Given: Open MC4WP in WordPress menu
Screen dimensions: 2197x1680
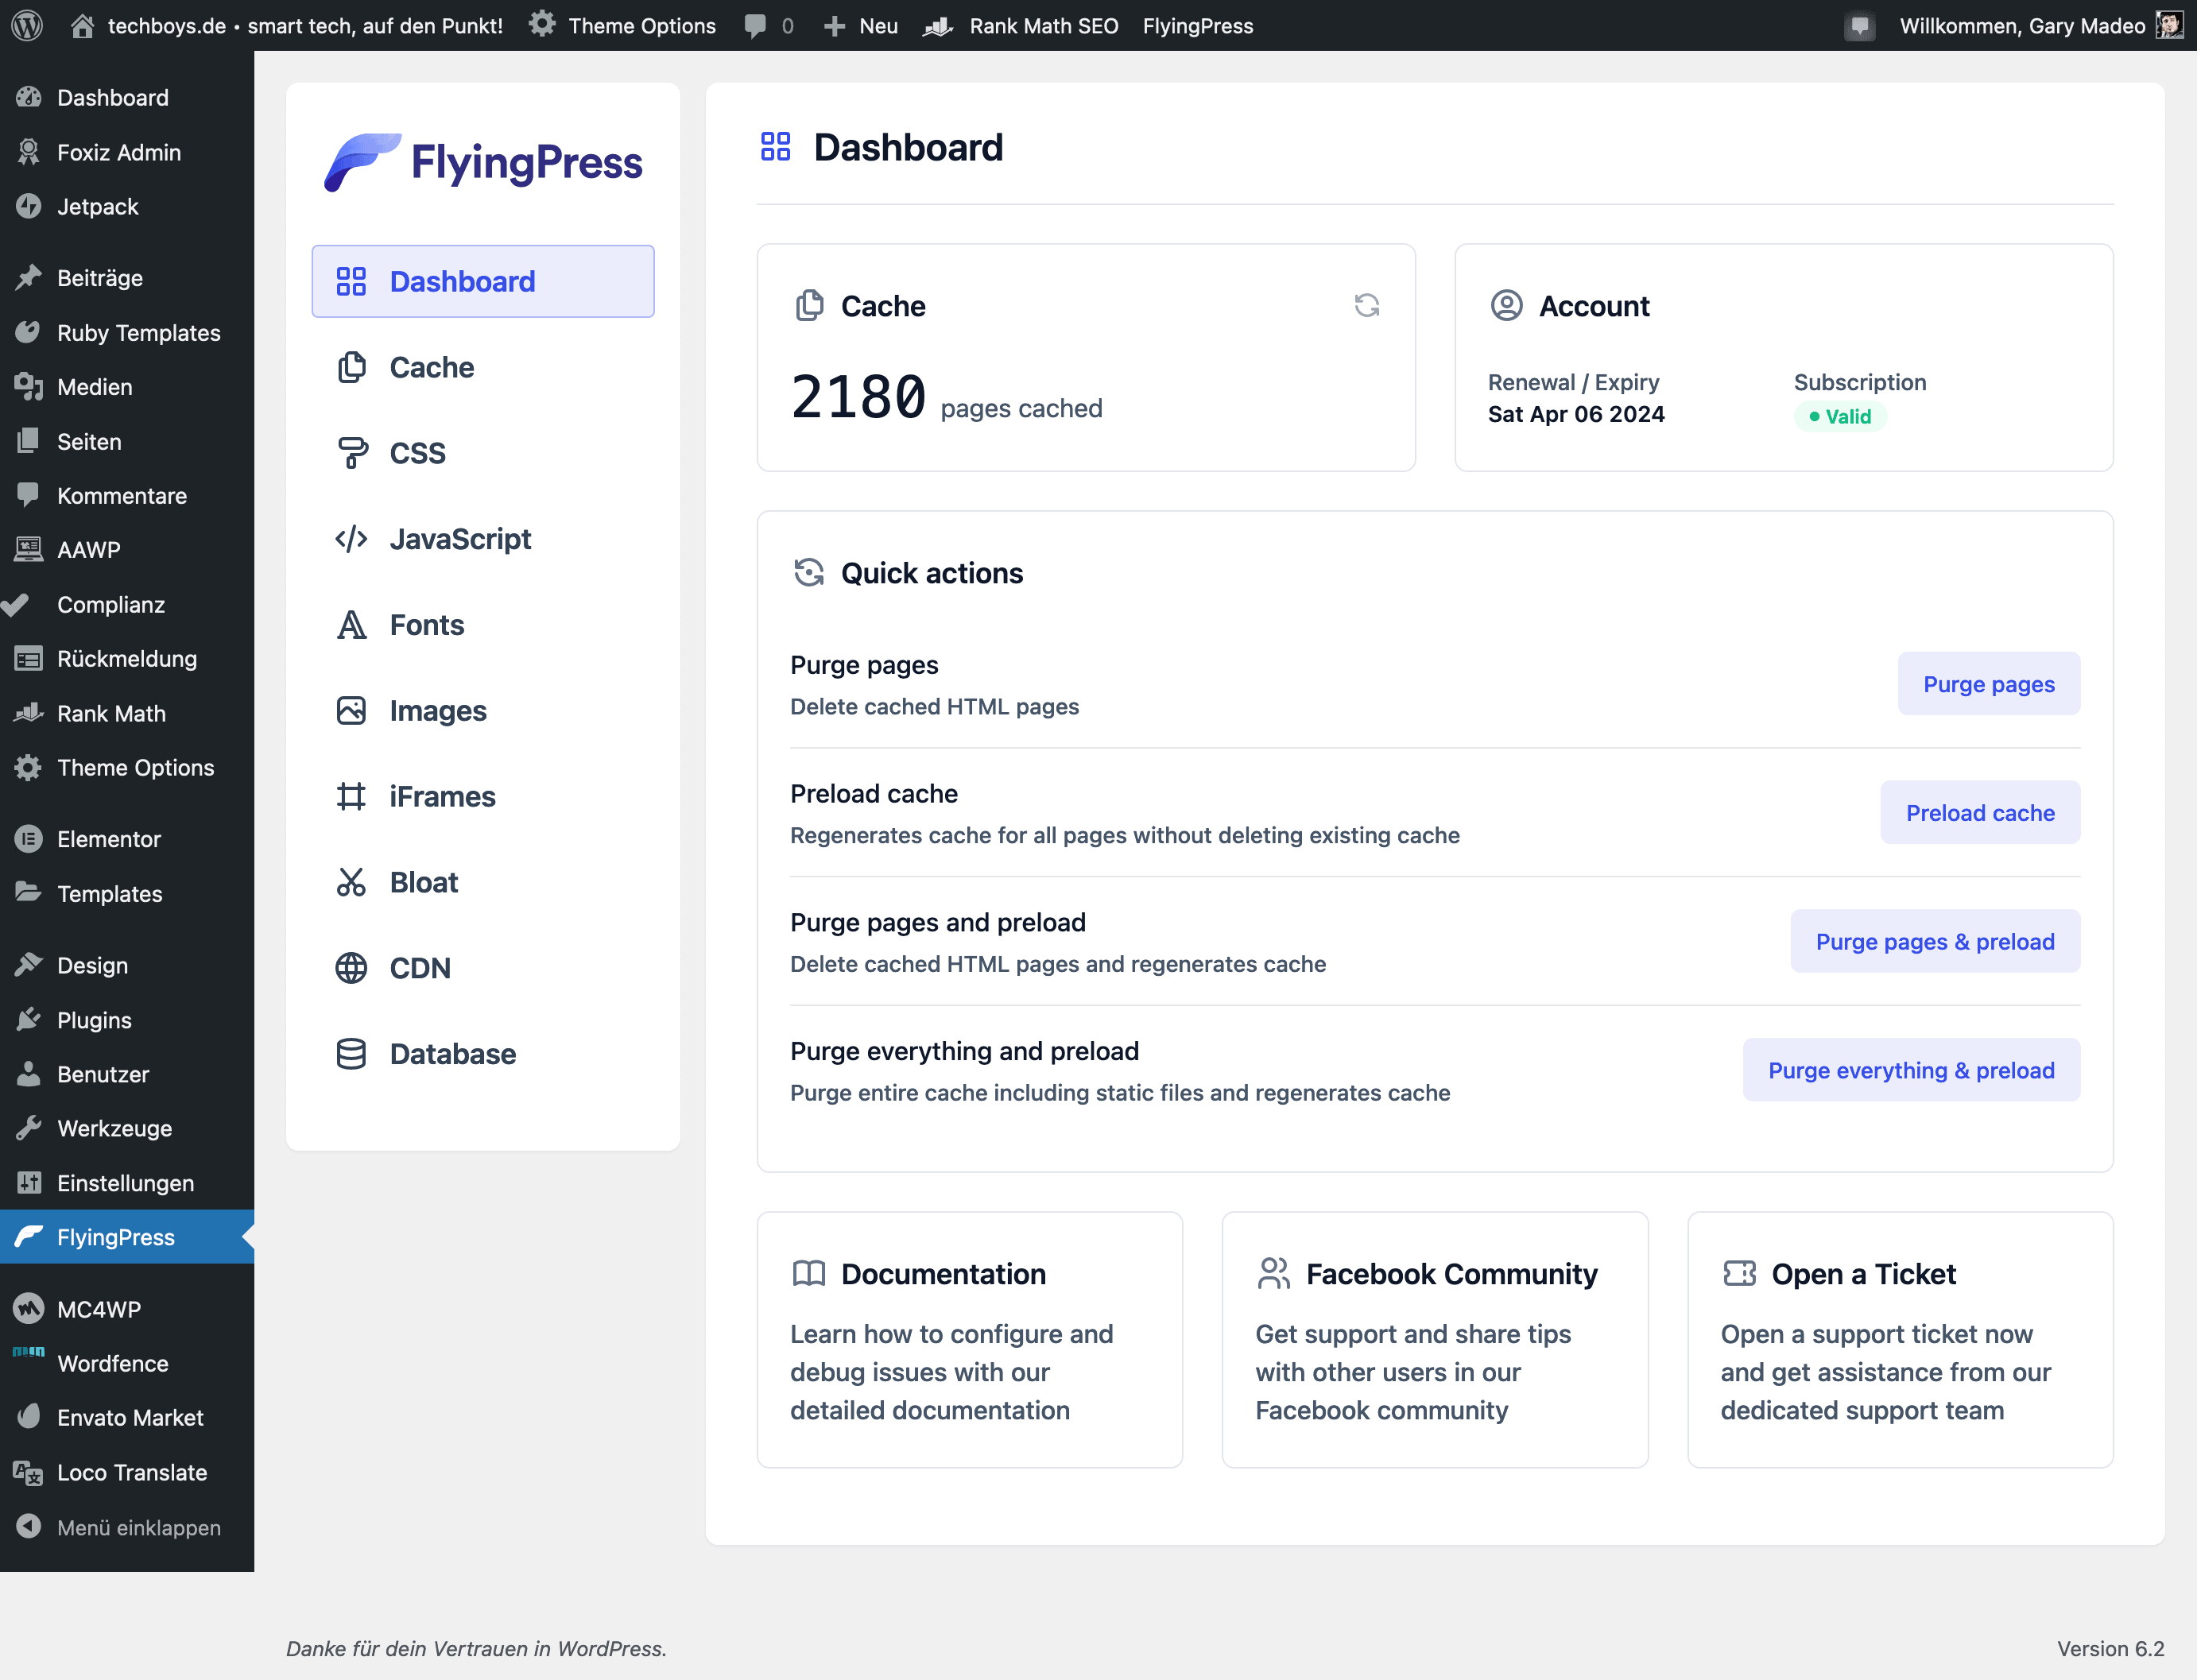Looking at the screenshot, I should coord(127,1309).
